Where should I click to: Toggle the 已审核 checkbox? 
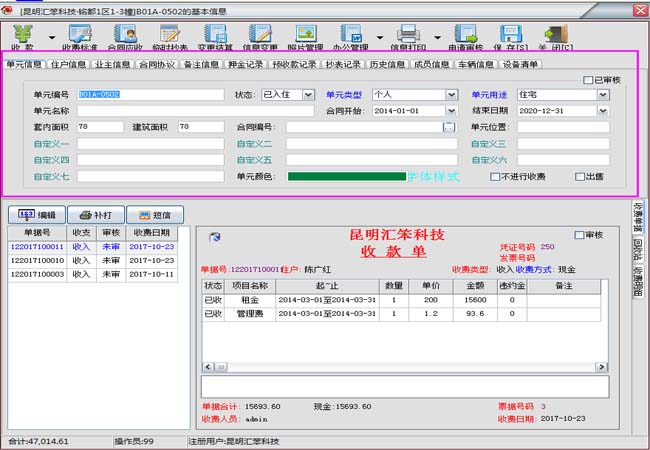(x=587, y=80)
